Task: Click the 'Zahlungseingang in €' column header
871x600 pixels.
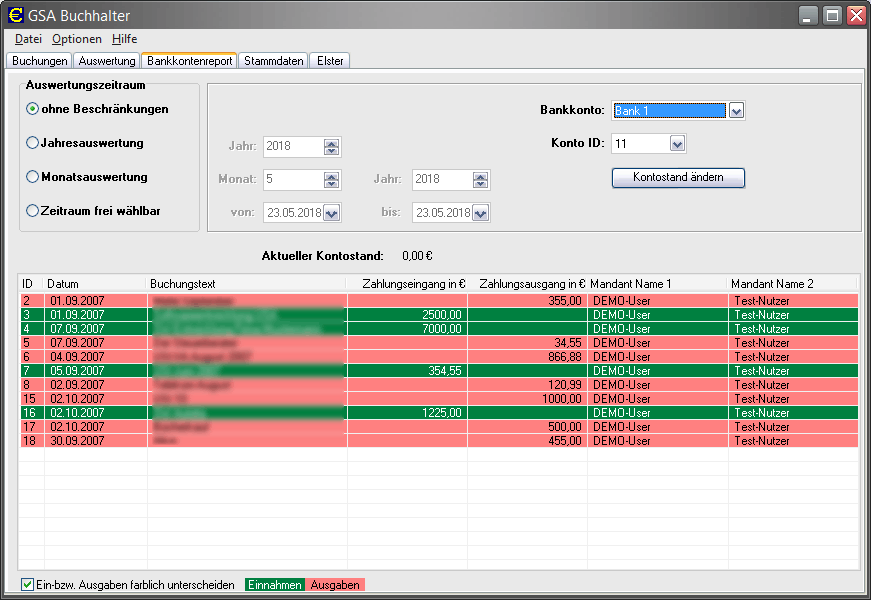Action: click(407, 284)
